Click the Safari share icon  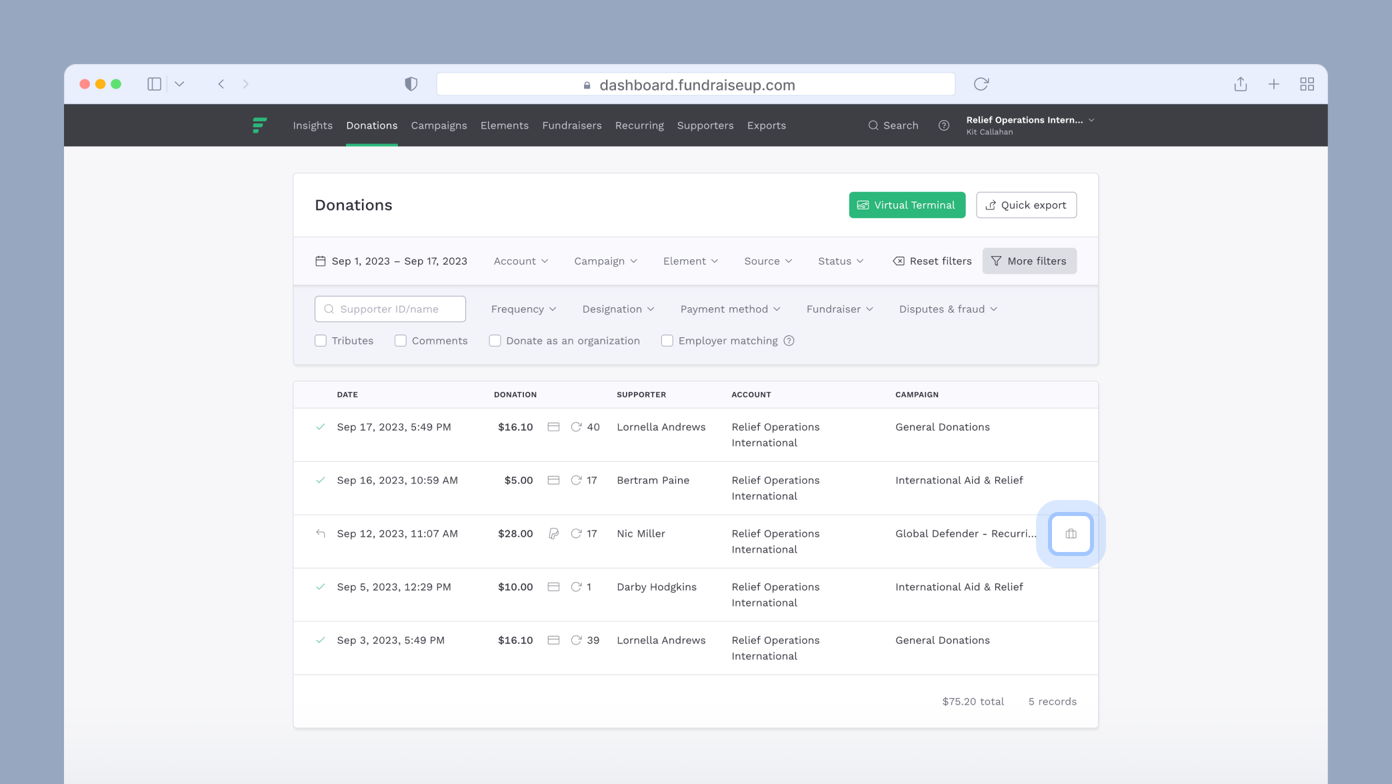[1240, 84]
